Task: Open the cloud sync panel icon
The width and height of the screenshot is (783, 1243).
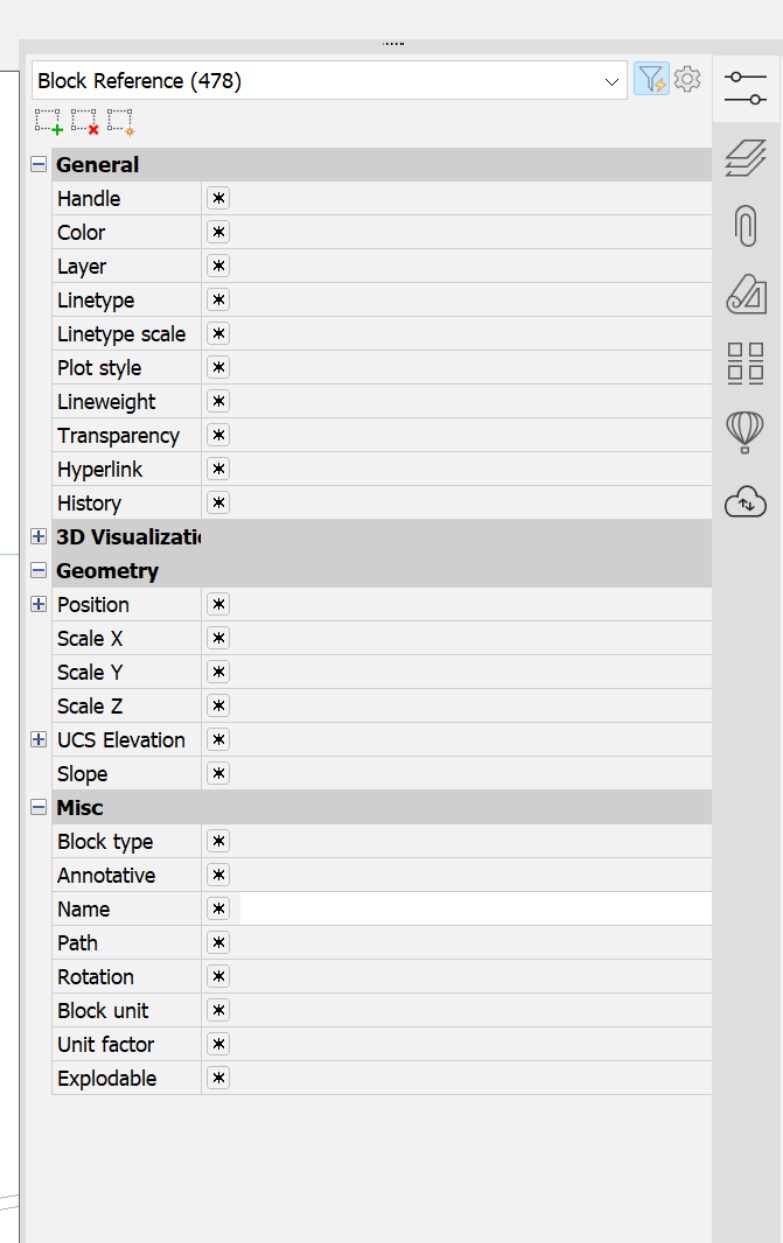Action: [x=745, y=501]
